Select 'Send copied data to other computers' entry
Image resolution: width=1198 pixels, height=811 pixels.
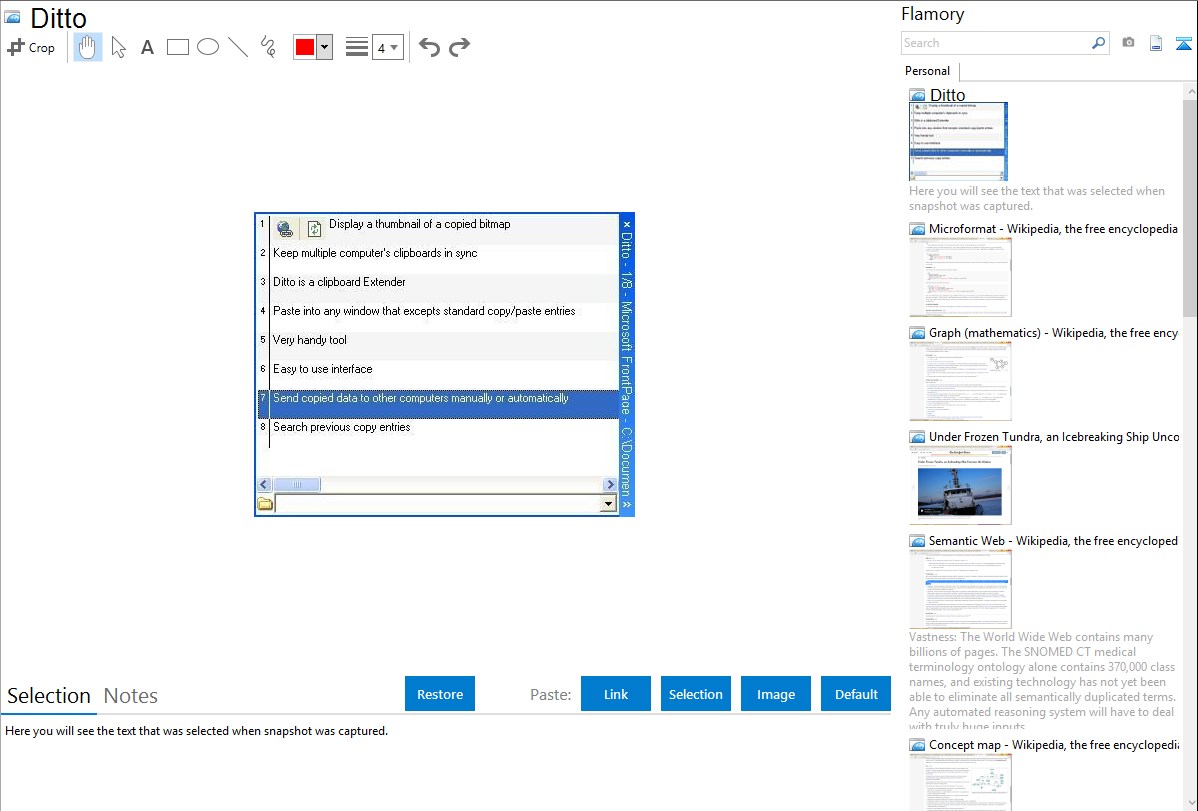(x=438, y=404)
